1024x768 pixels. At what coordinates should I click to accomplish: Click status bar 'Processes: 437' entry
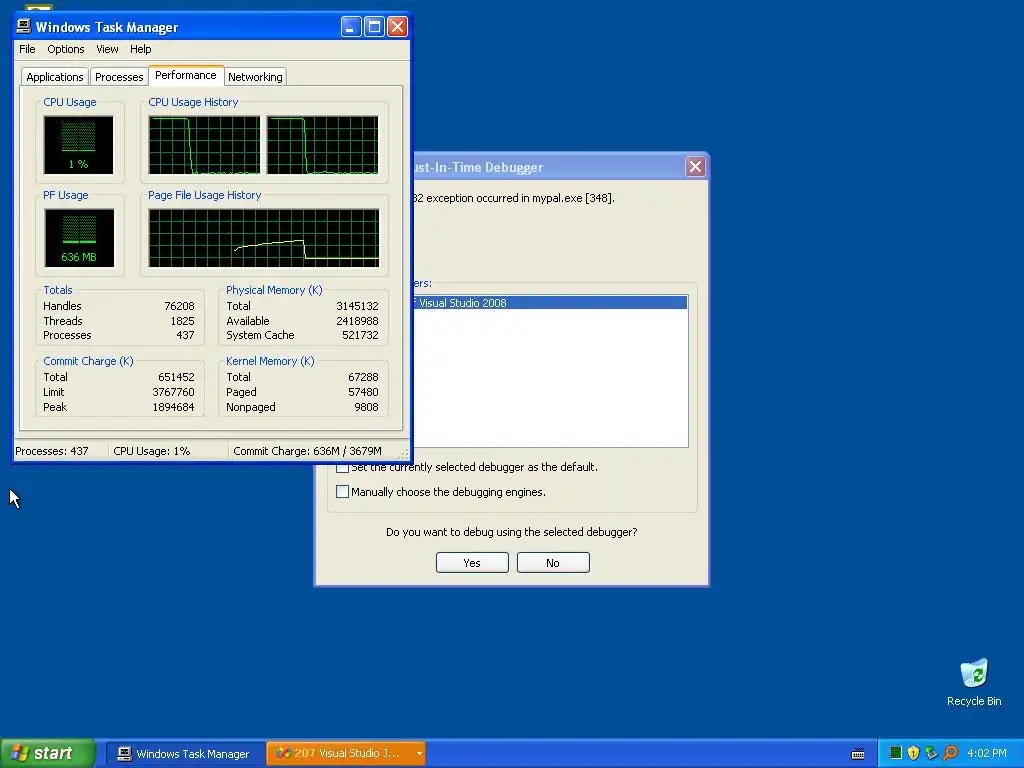pyautogui.click(x=52, y=451)
